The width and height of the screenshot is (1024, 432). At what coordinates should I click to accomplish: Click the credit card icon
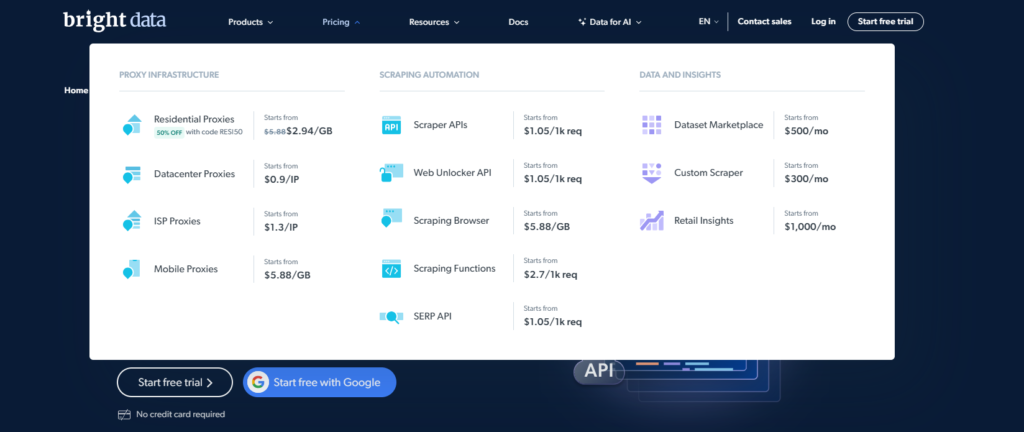[x=124, y=414]
